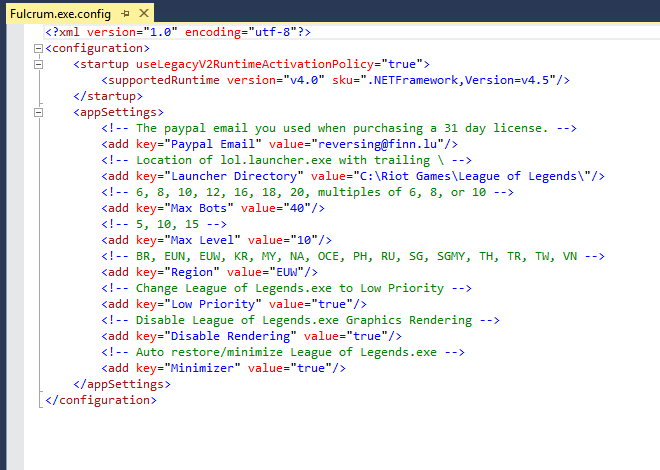Click the sku ".NETFramework,Version=v4.5" value

(458, 80)
